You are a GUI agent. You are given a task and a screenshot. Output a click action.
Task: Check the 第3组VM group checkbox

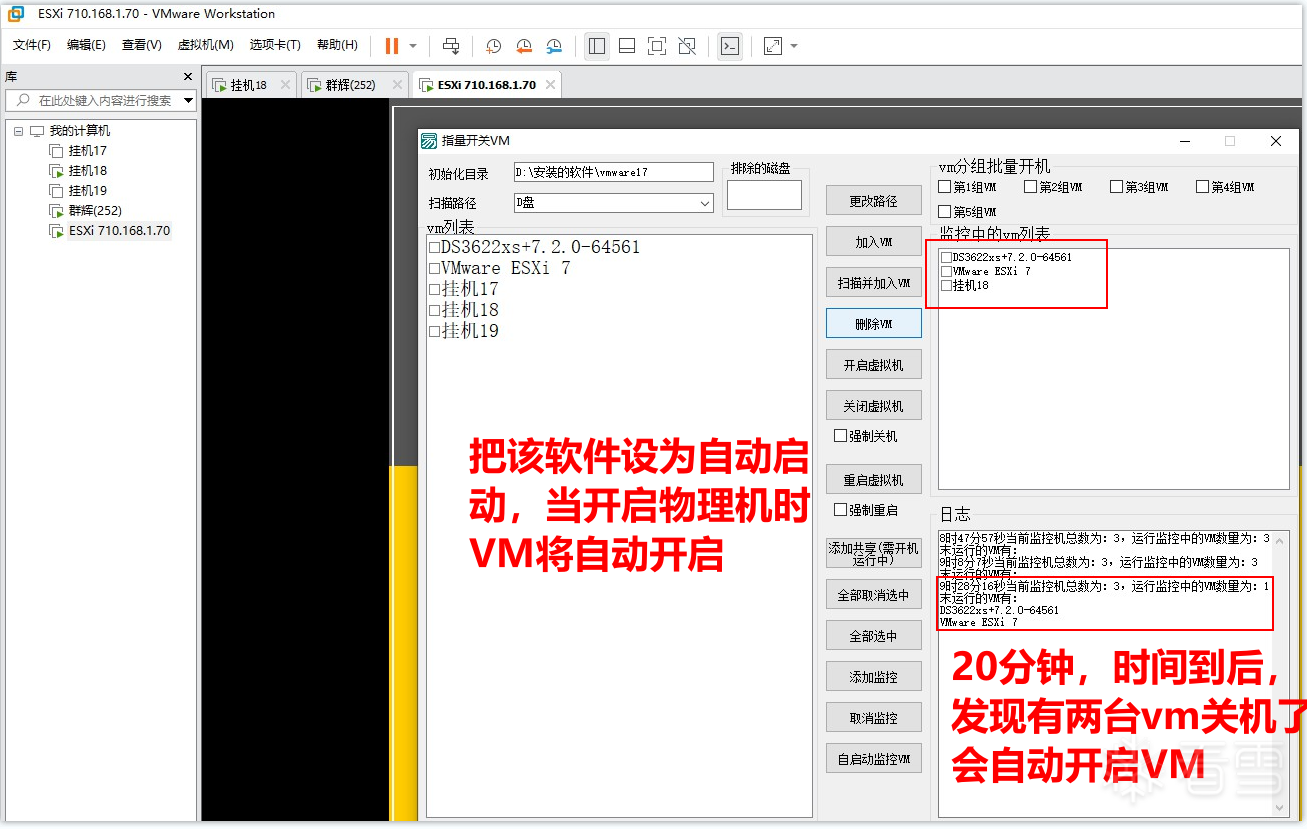click(x=1117, y=187)
